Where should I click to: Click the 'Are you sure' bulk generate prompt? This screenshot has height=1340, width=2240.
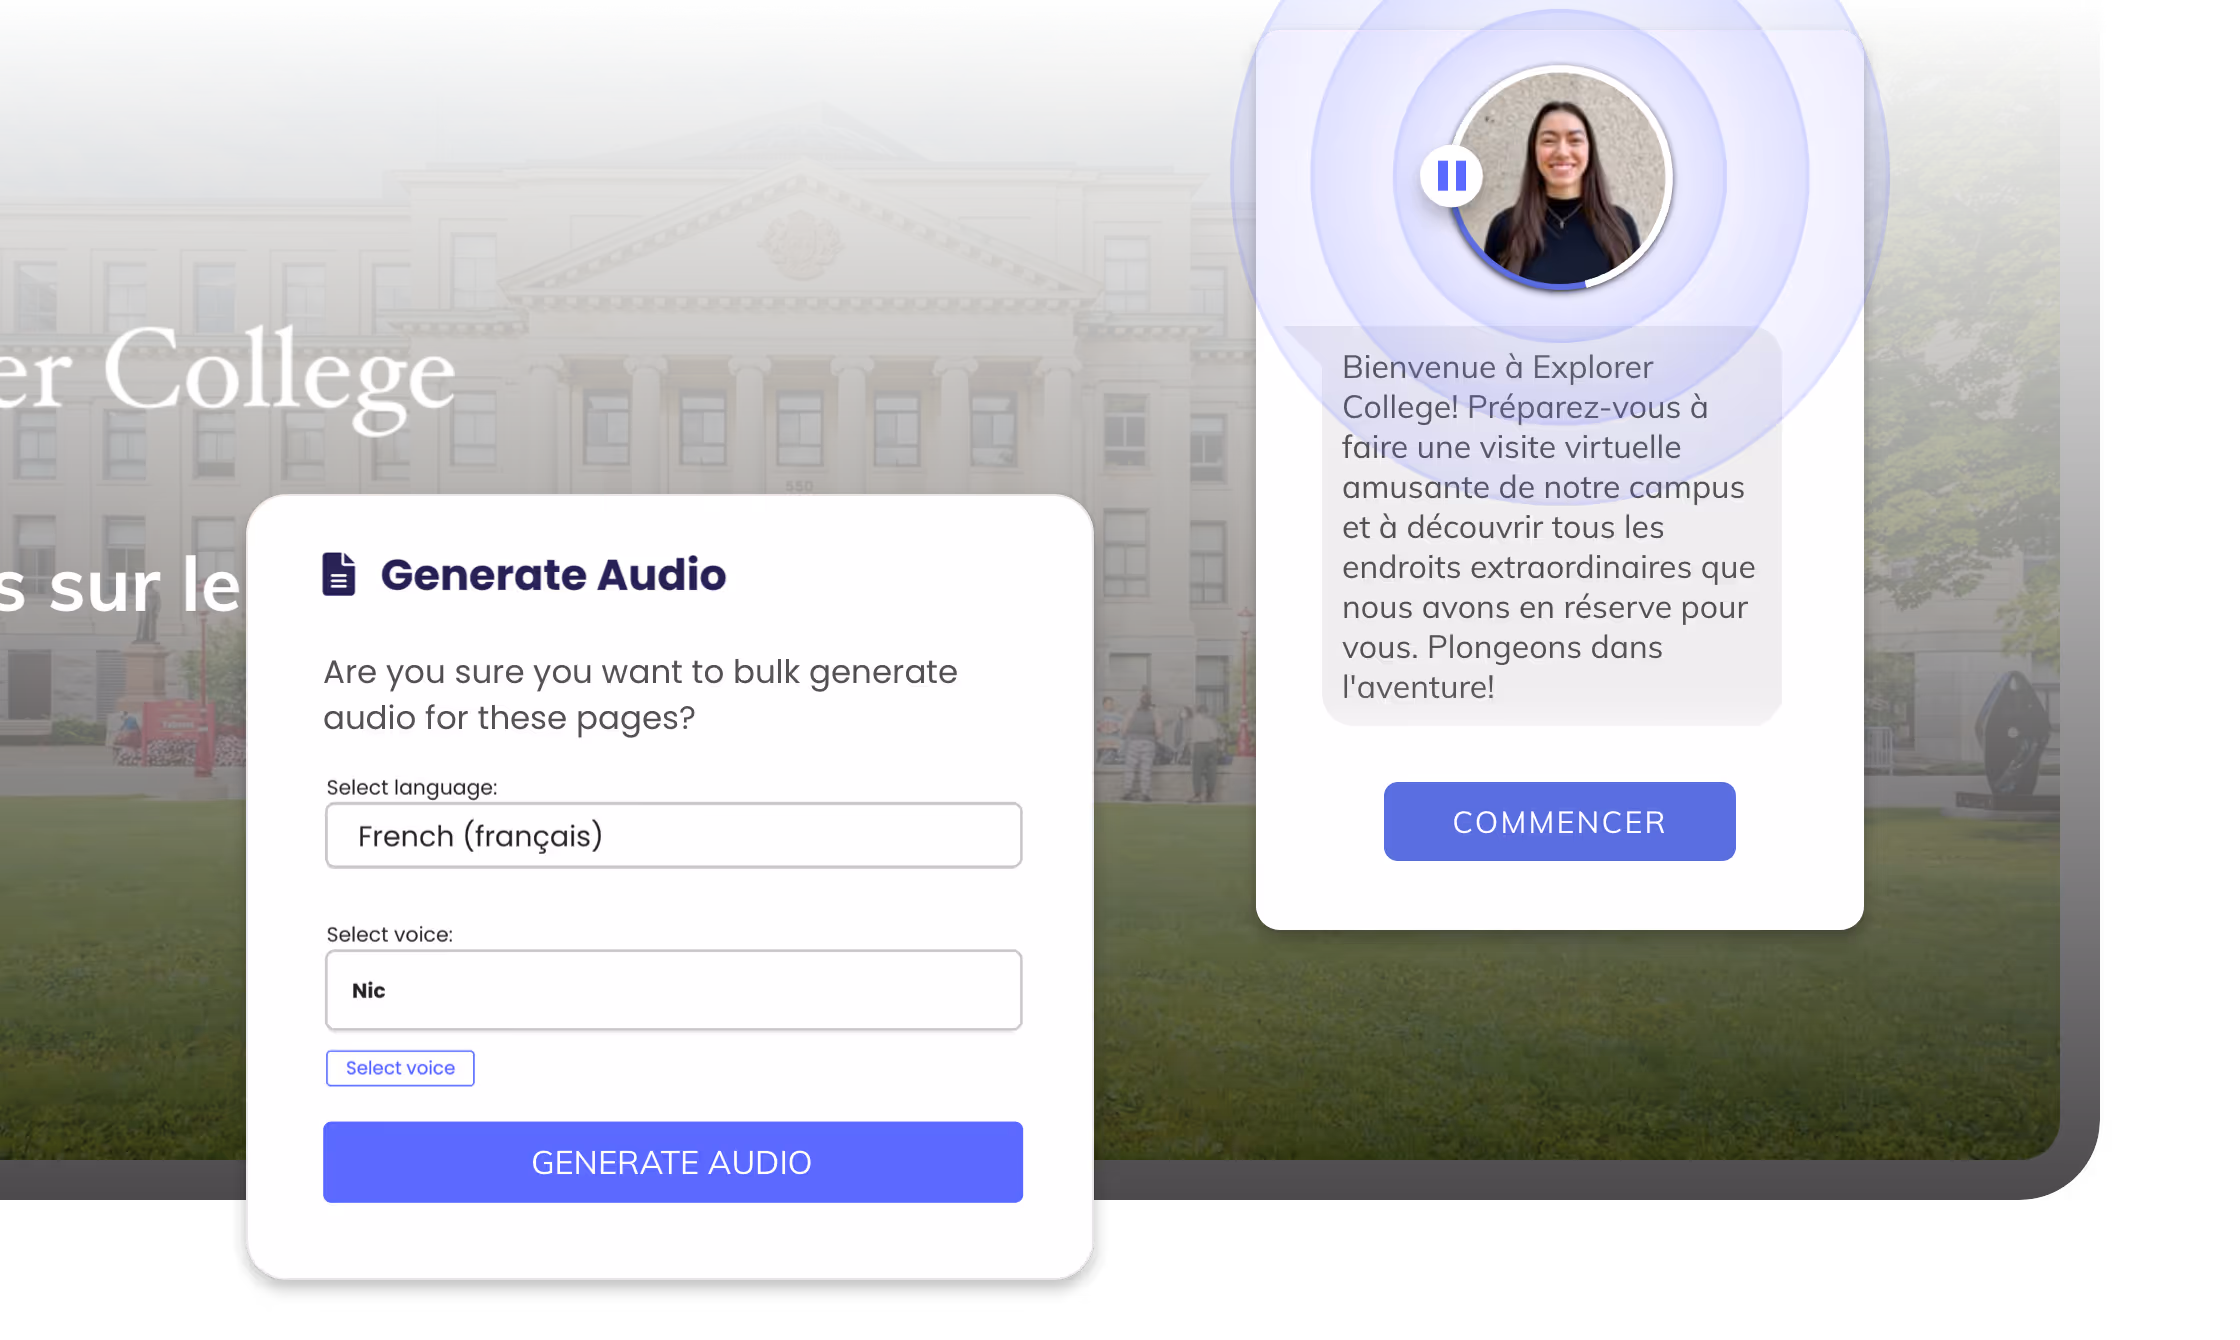click(640, 695)
